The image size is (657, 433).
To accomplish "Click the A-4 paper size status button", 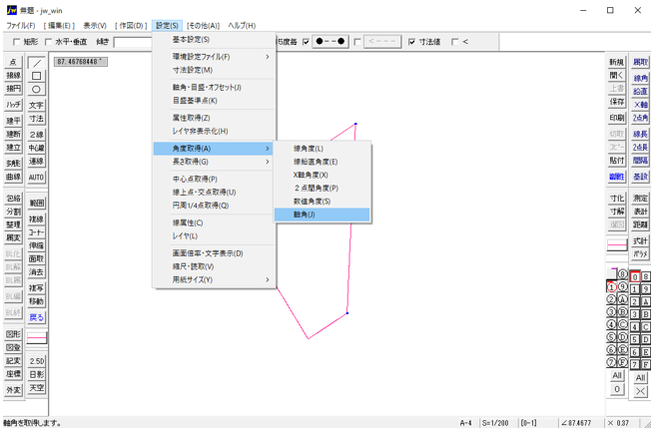I will [x=466, y=423].
